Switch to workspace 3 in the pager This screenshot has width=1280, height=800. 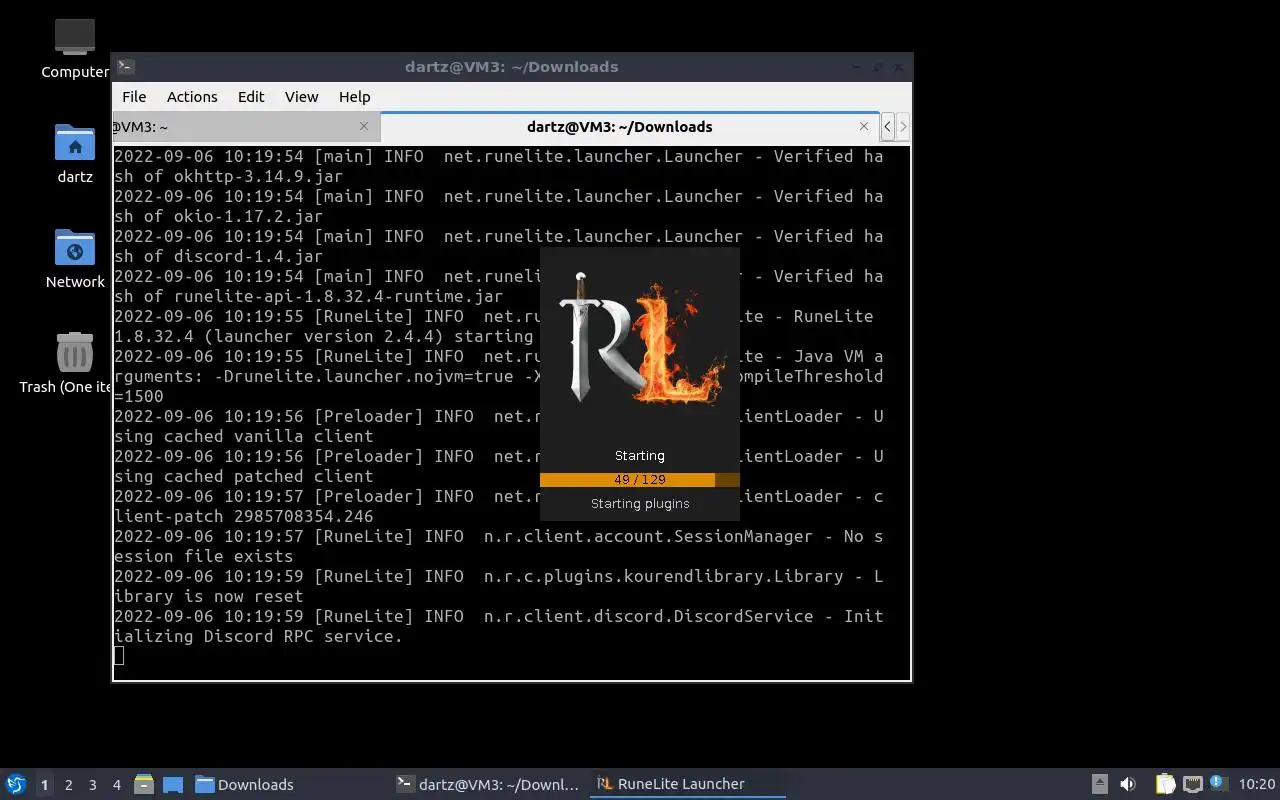coord(93,785)
